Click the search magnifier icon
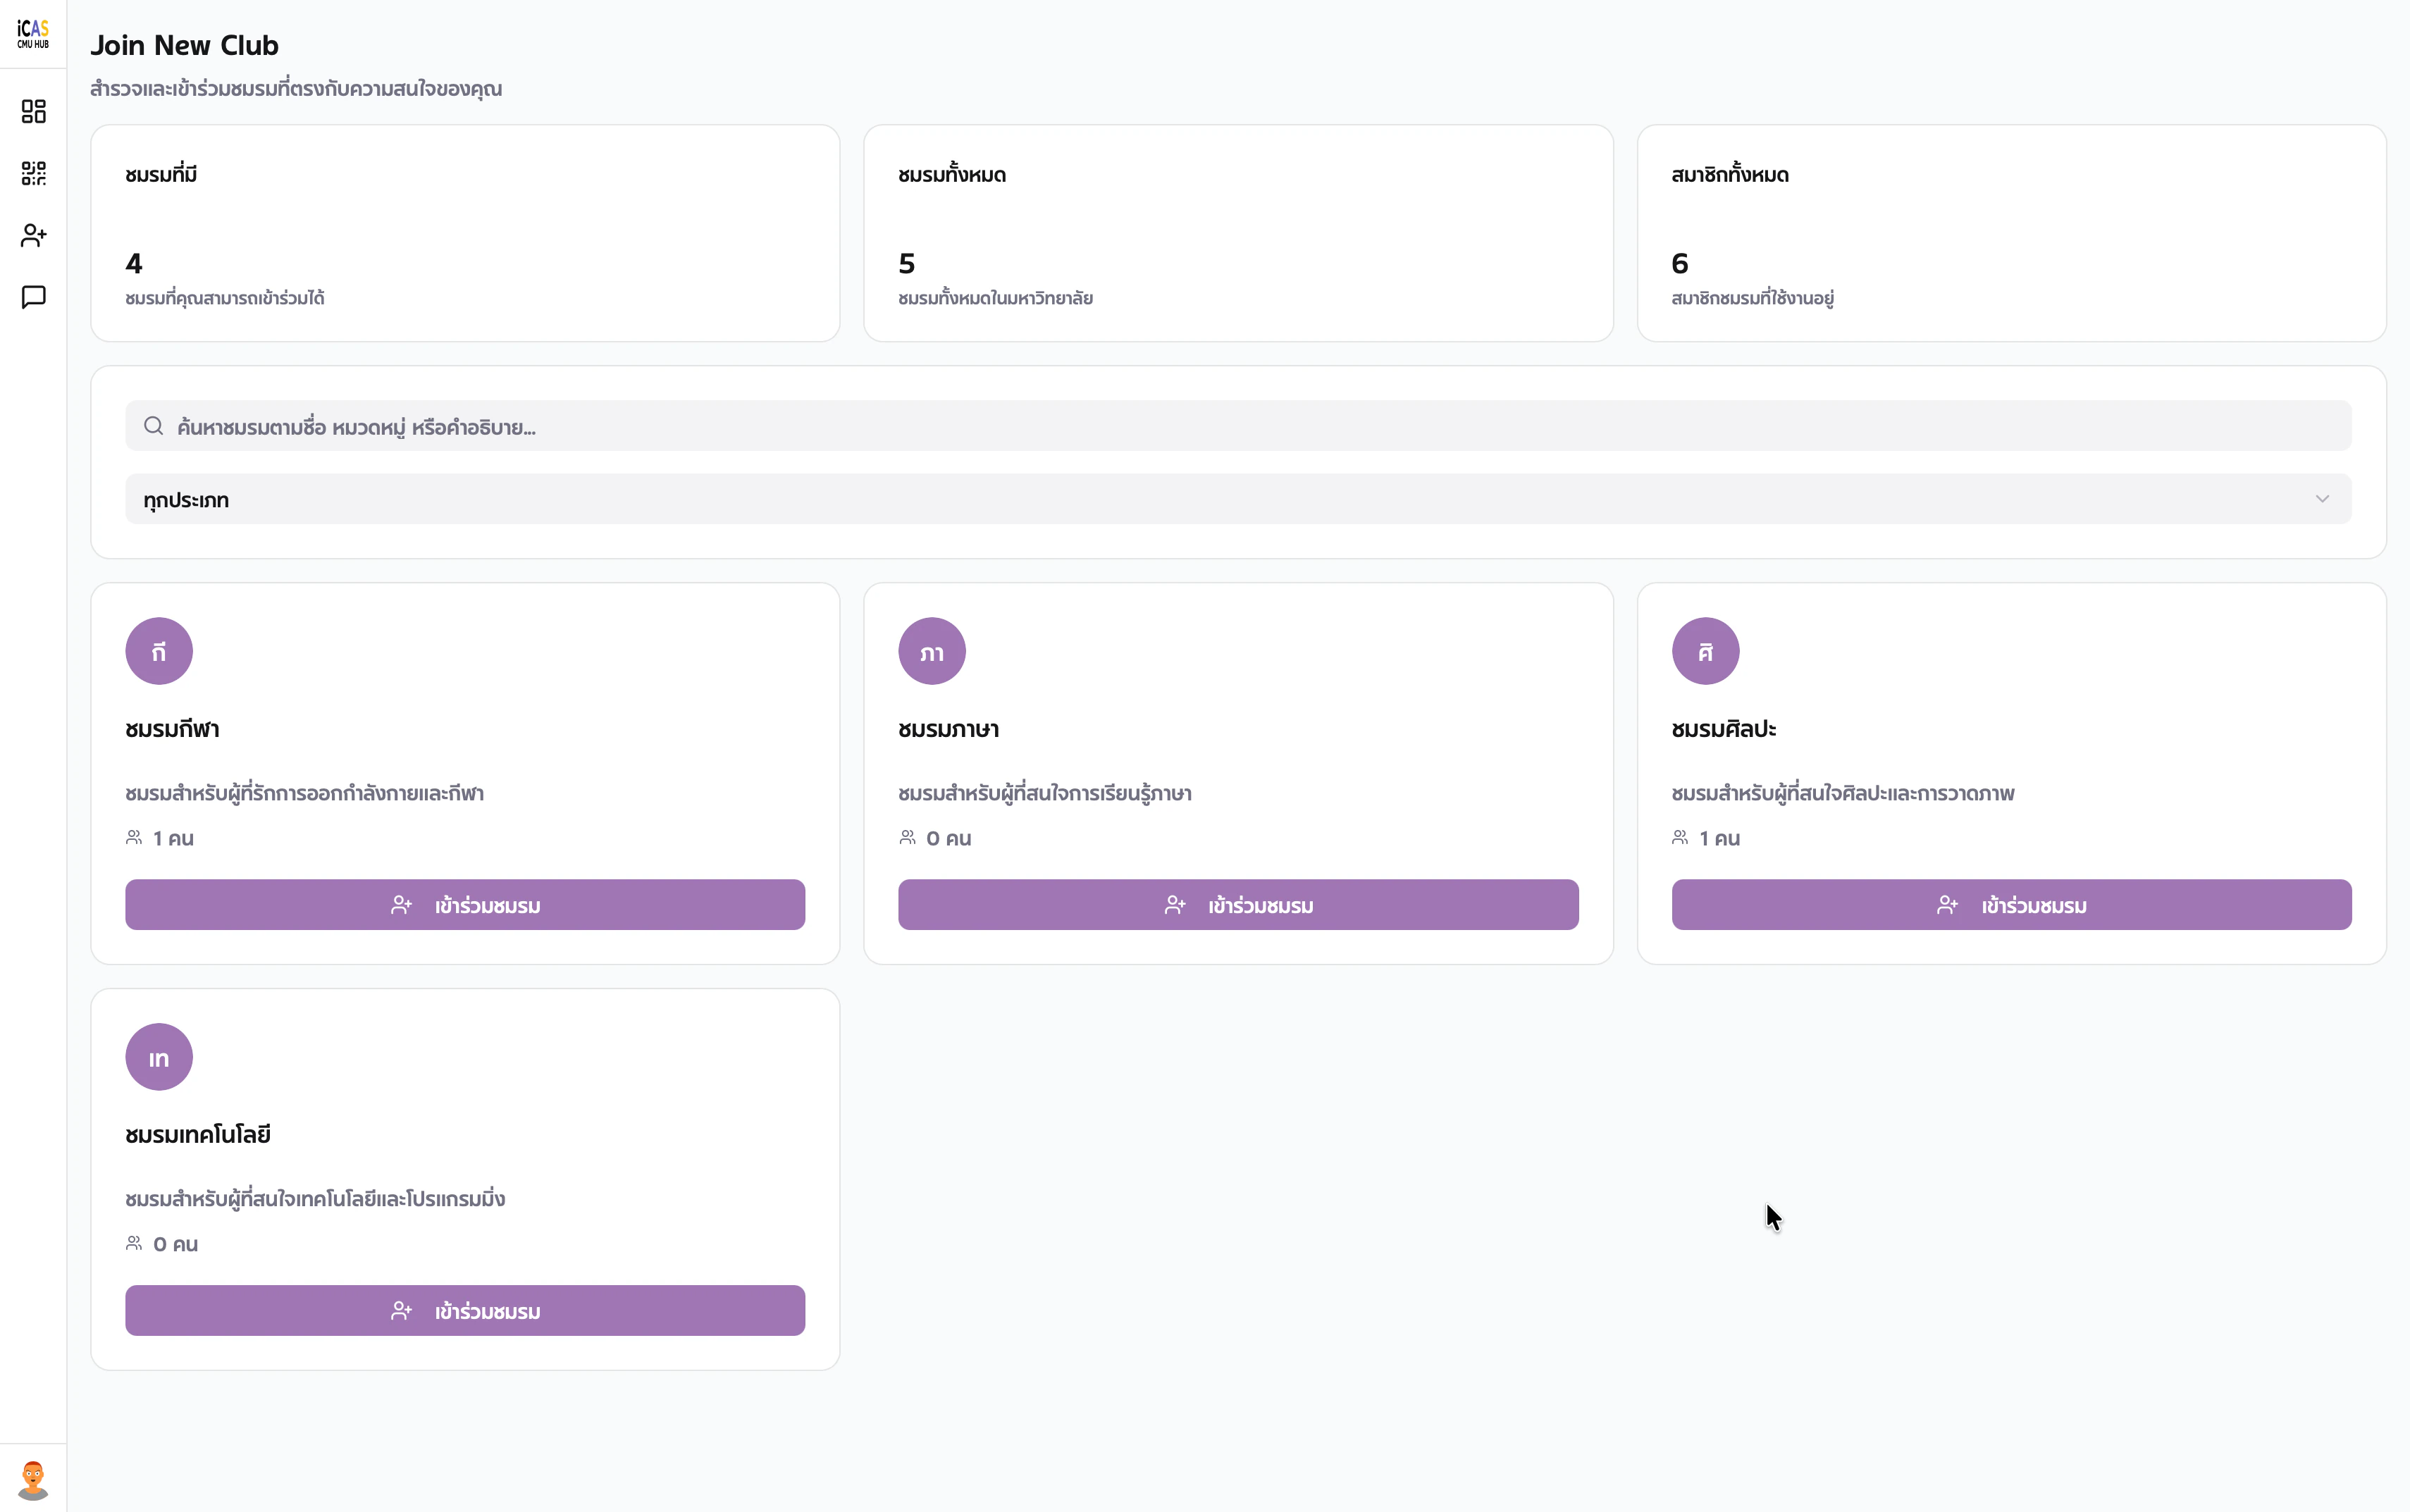 153,426
